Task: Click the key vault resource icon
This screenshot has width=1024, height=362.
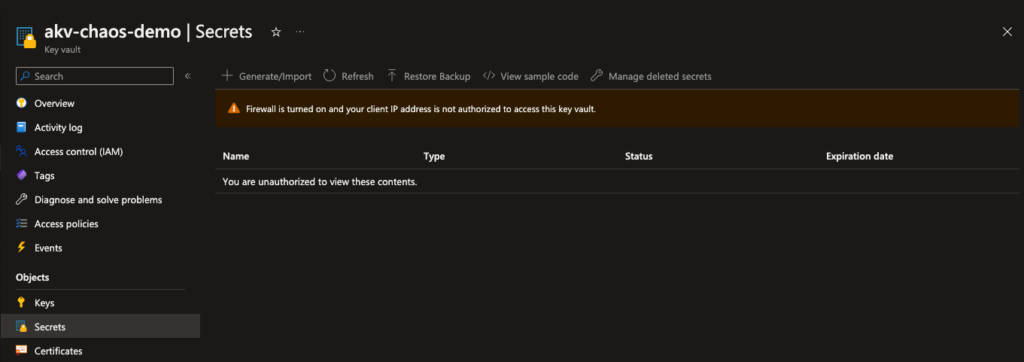Action: point(26,38)
